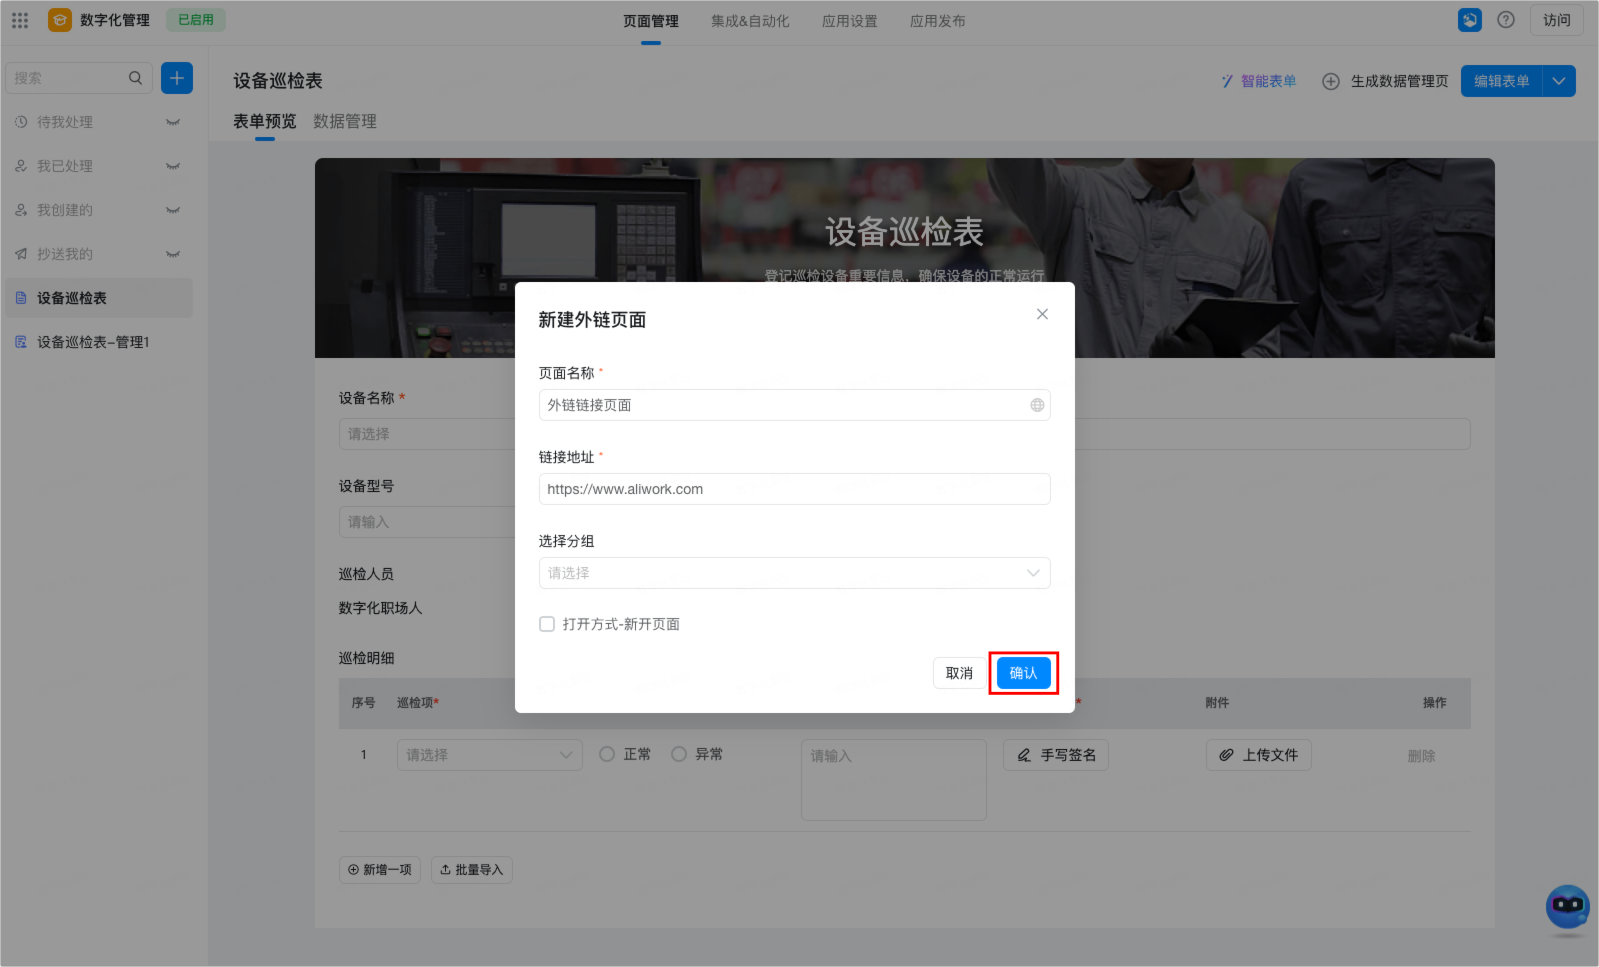
Task: Open the 应用设置 tab
Action: click(850, 21)
